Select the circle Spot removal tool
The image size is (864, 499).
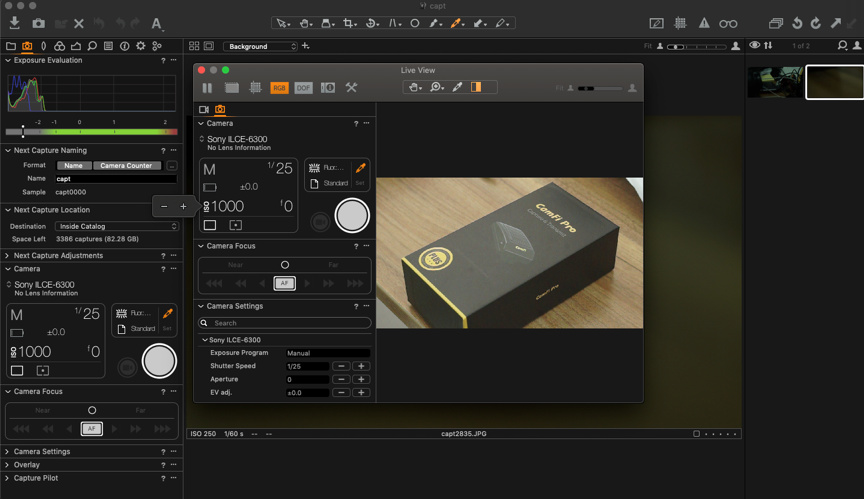click(x=415, y=23)
